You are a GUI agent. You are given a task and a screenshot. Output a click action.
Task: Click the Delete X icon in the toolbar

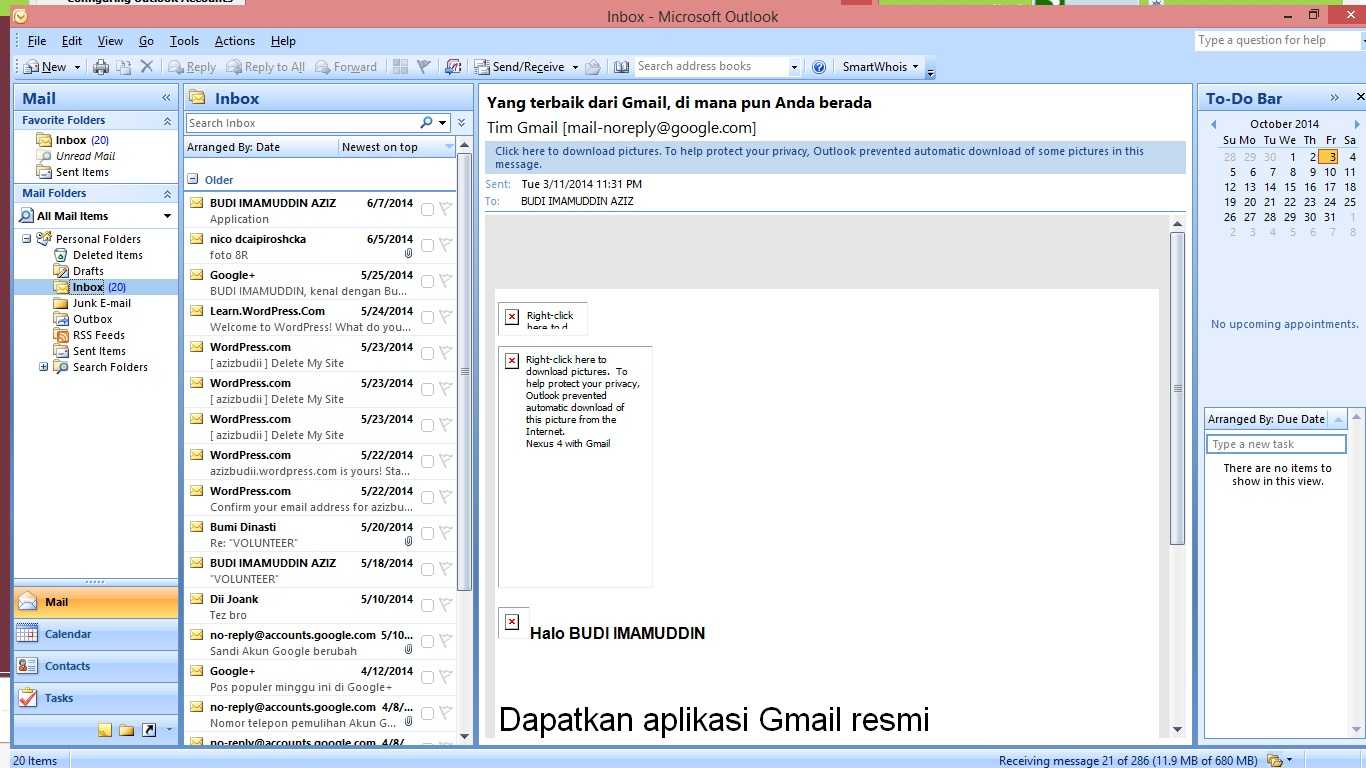pyautogui.click(x=146, y=67)
